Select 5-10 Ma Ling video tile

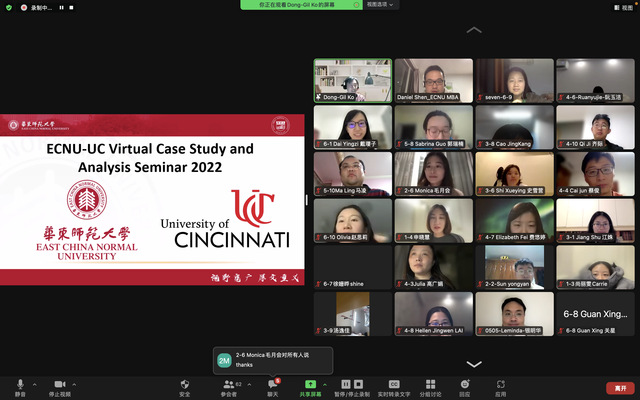coord(353,174)
